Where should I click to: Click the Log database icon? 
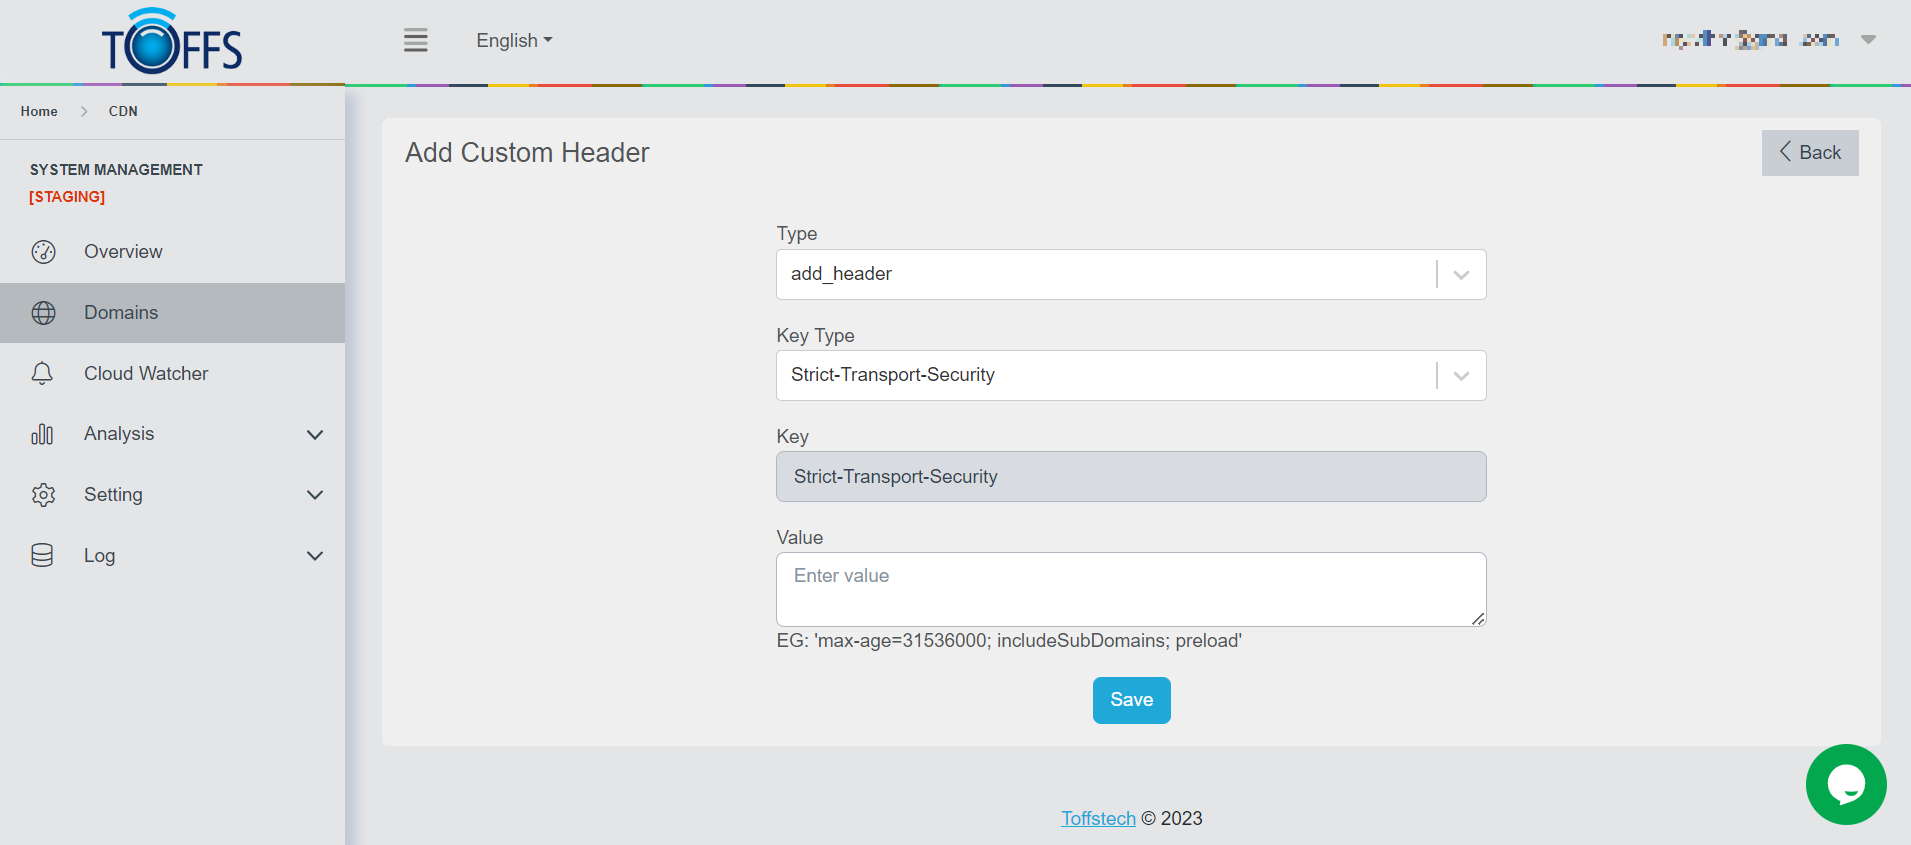click(42, 556)
